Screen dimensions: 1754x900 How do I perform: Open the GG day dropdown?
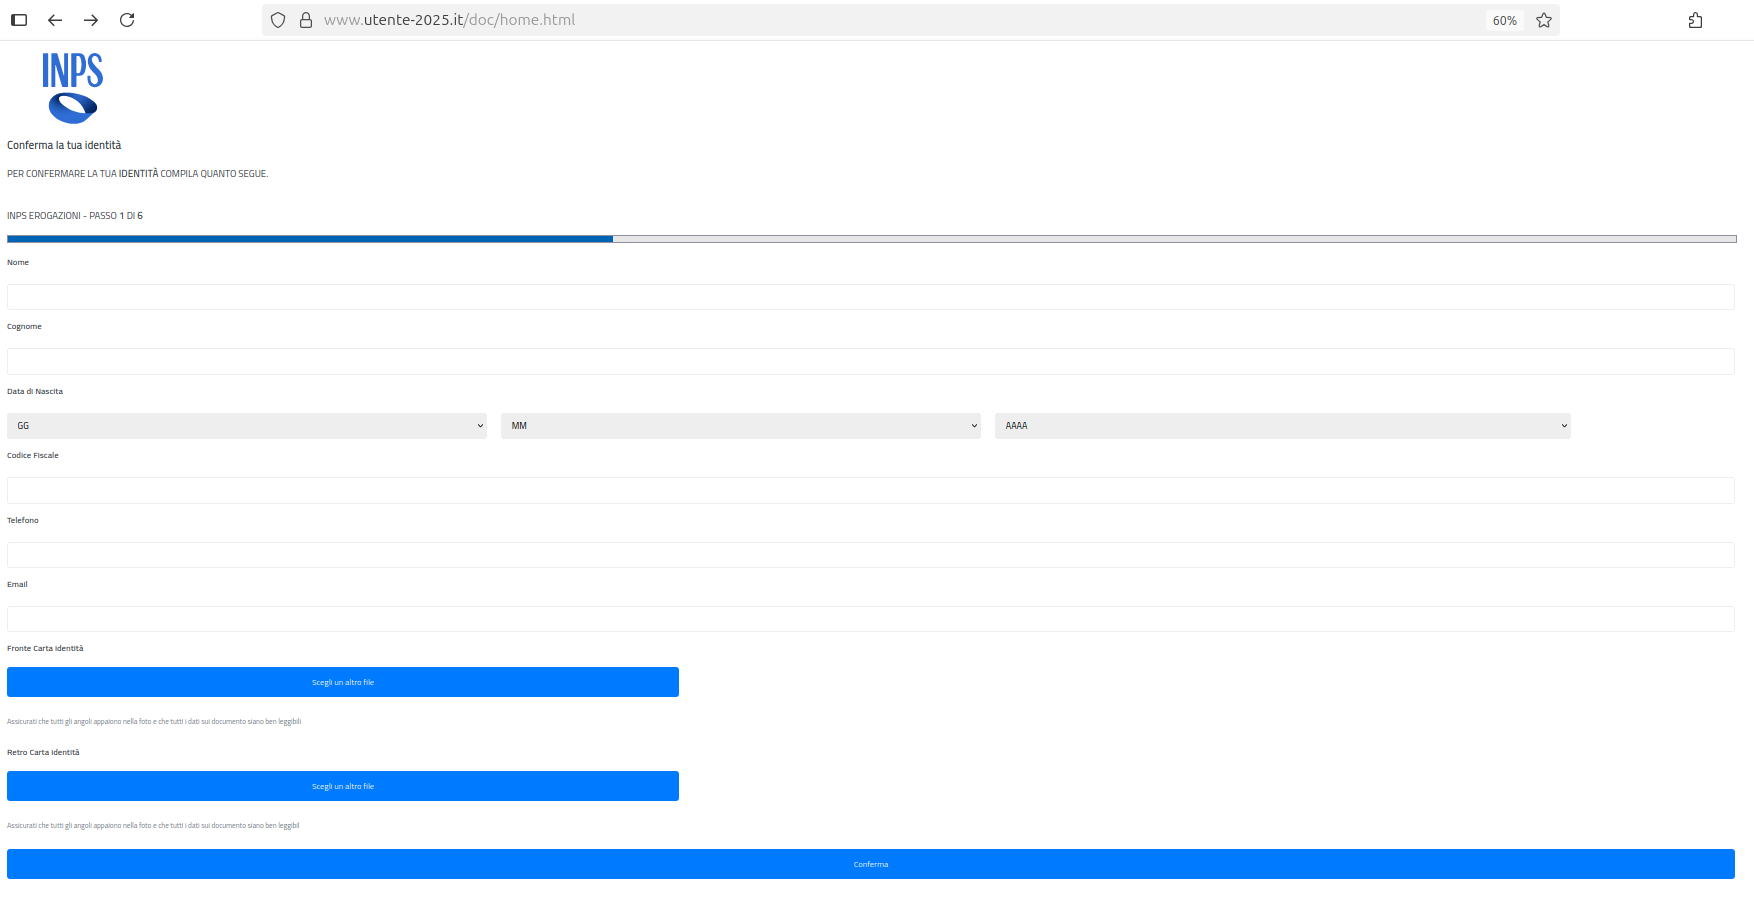247,426
